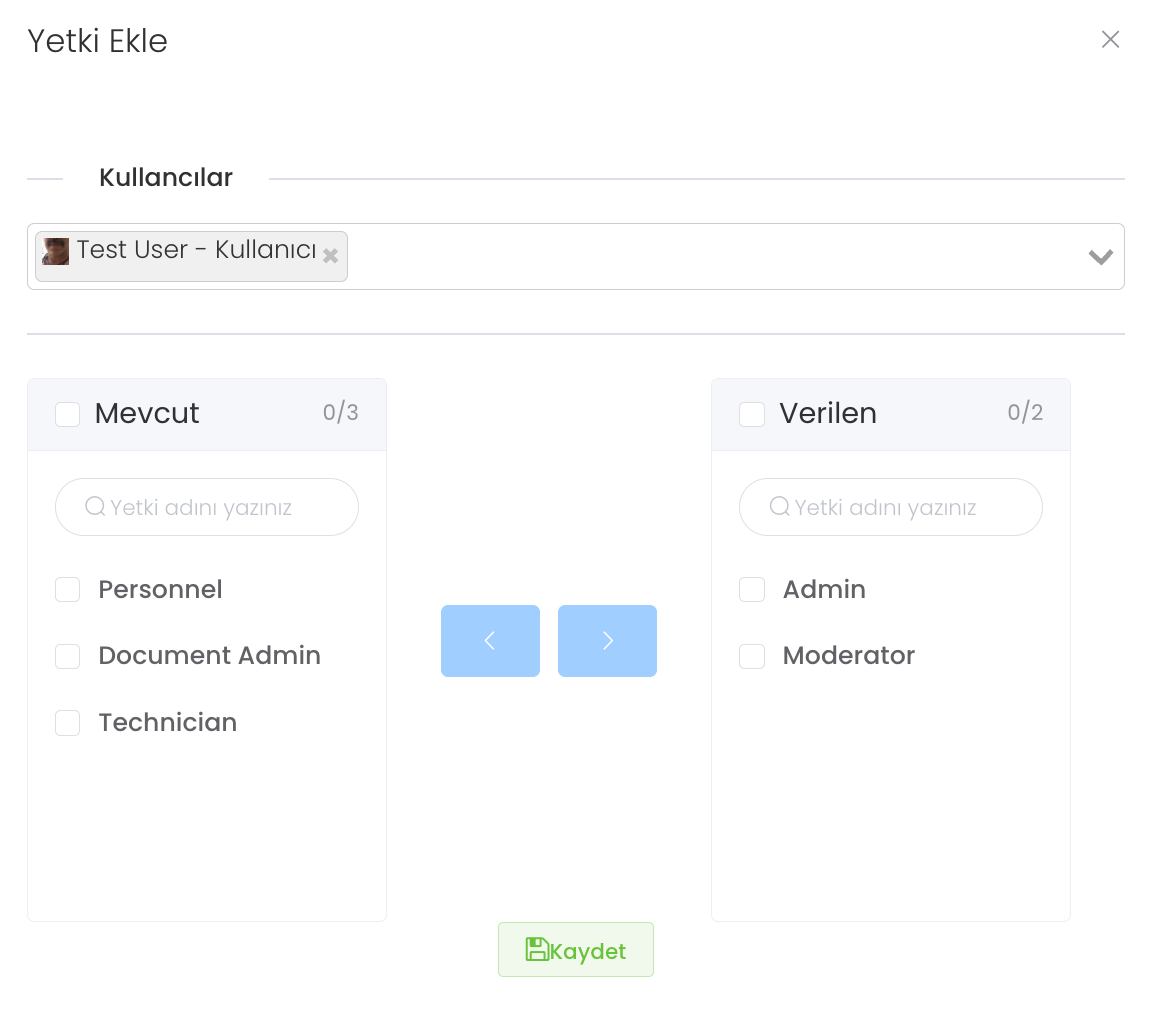Check the Admin role checkbox
The image size is (1152, 1014).
coord(752,590)
